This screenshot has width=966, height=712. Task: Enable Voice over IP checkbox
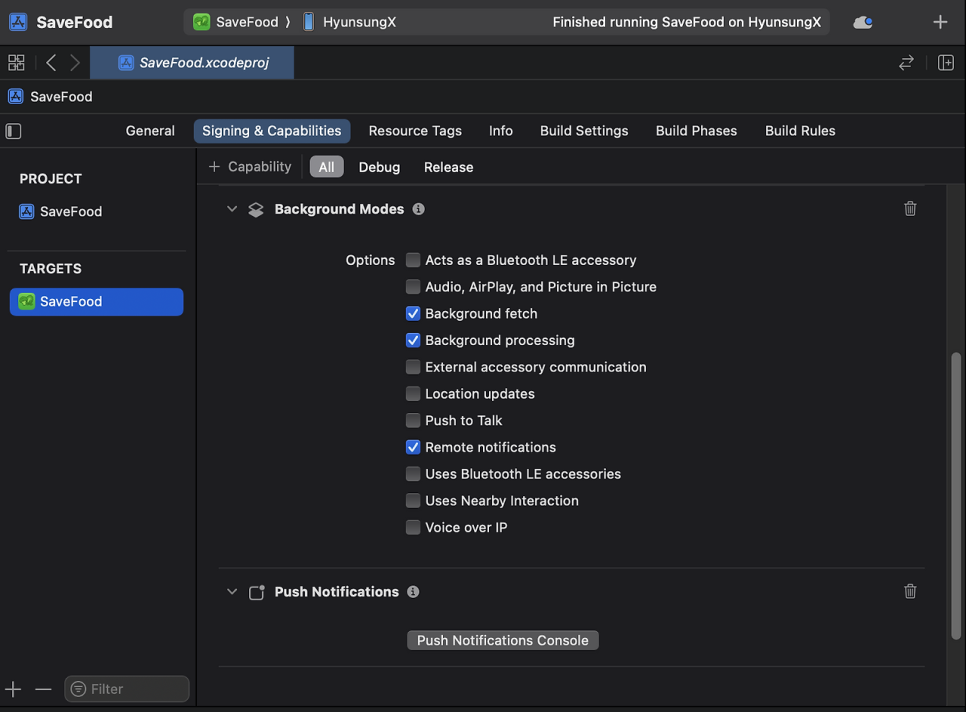413,527
